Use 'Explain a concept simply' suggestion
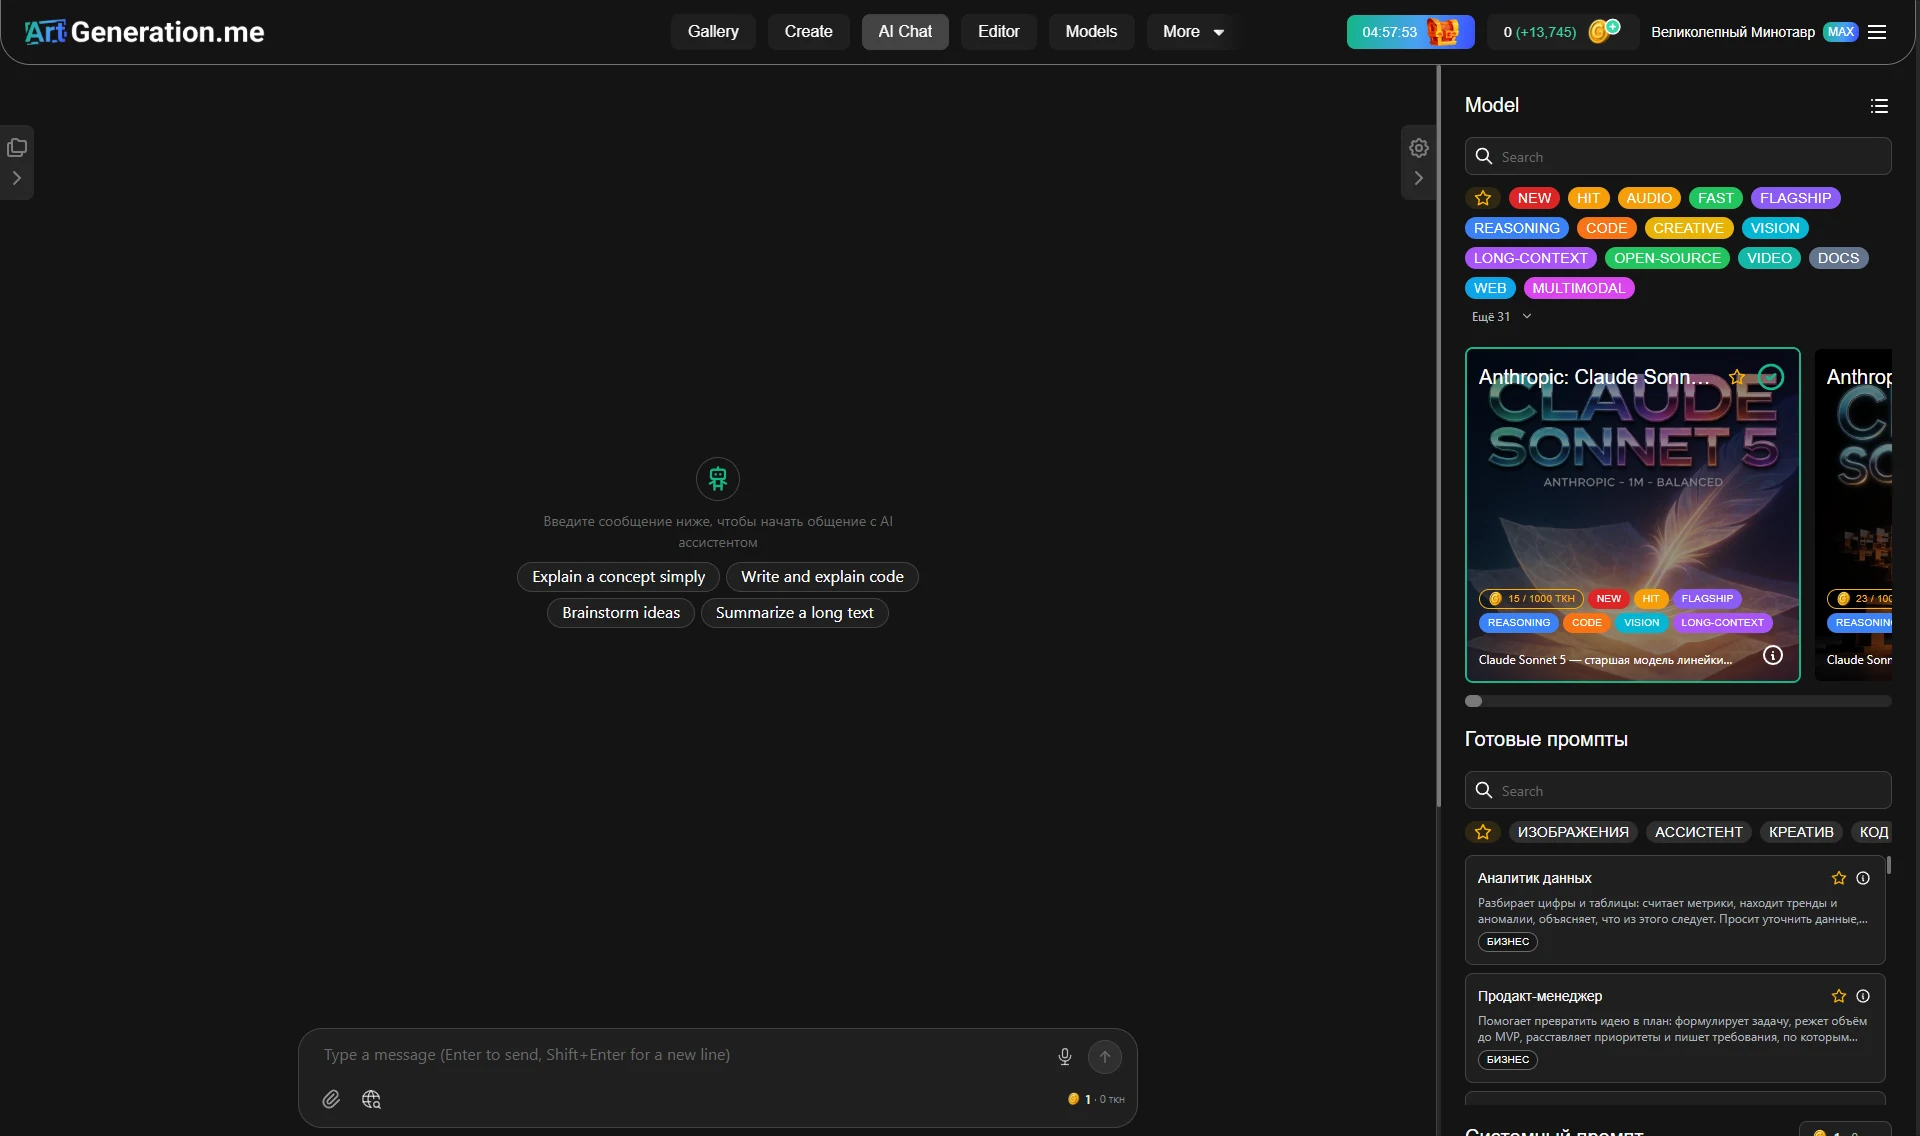 point(618,577)
